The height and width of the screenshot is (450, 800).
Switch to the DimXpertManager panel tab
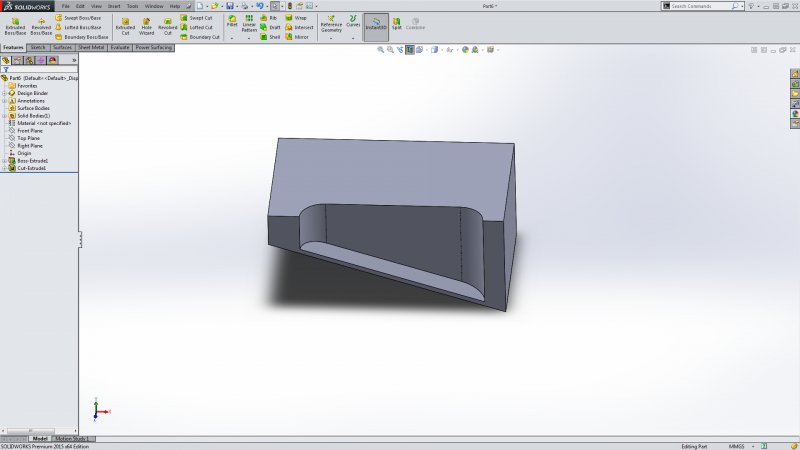(x=40, y=60)
